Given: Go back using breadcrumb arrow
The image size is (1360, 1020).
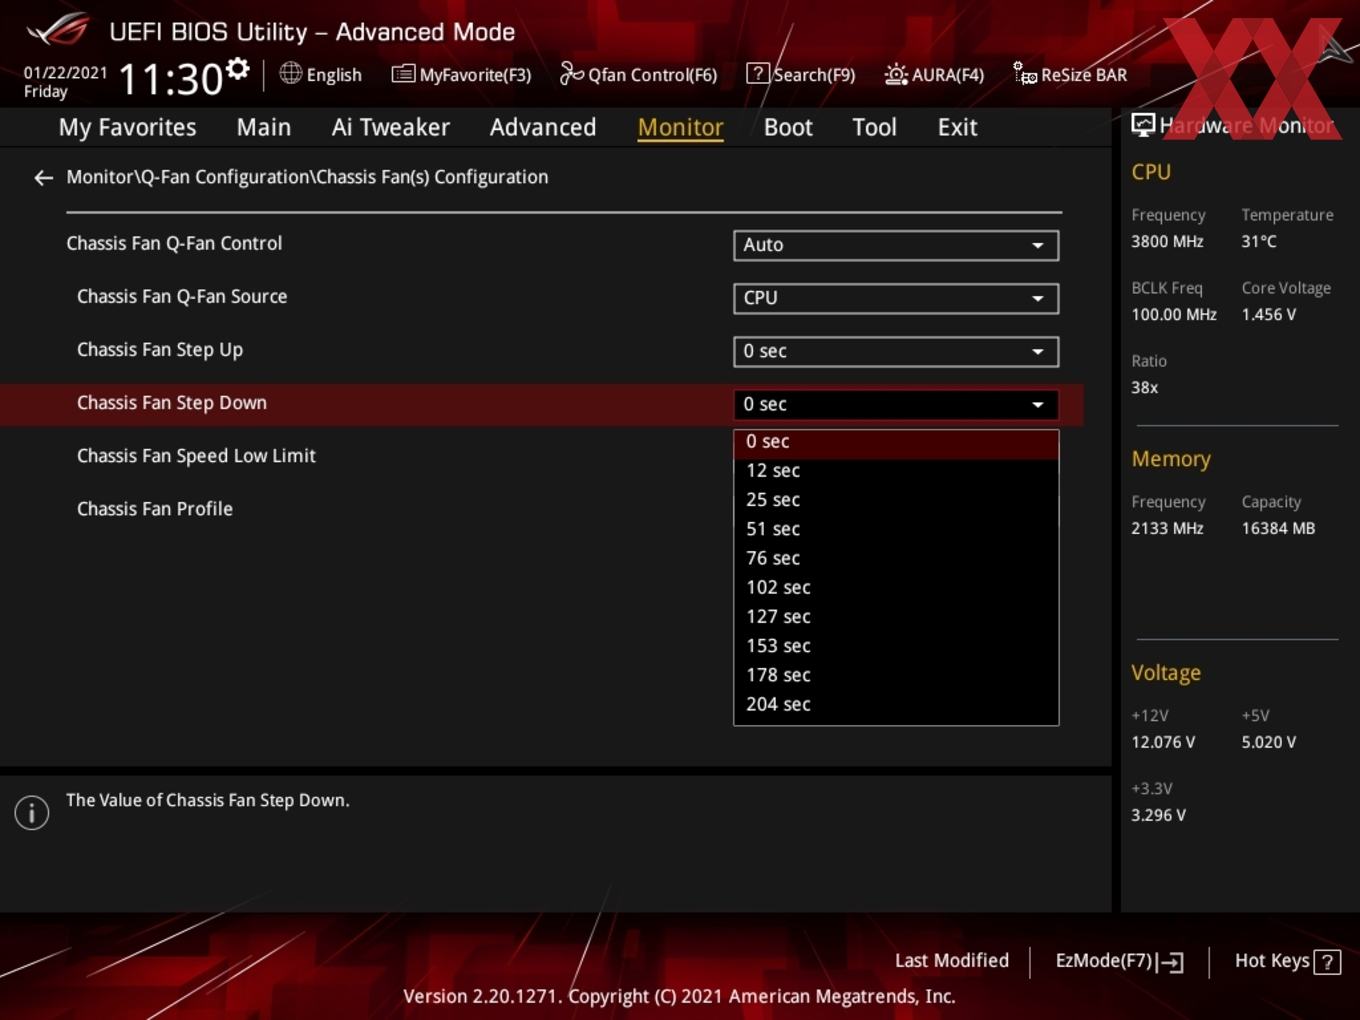Looking at the screenshot, I should pyautogui.click(x=43, y=178).
